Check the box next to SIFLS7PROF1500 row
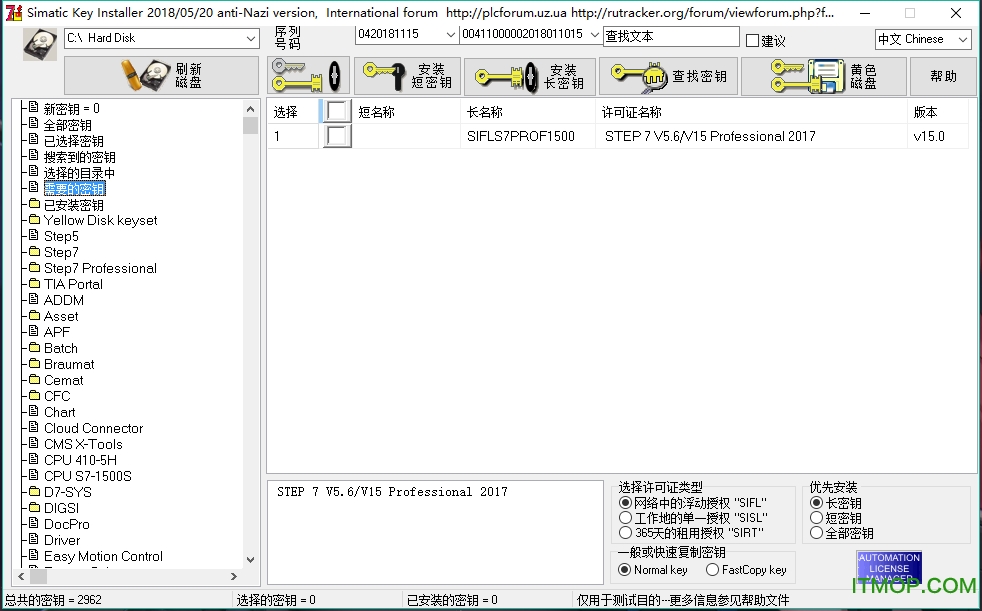 (335, 136)
